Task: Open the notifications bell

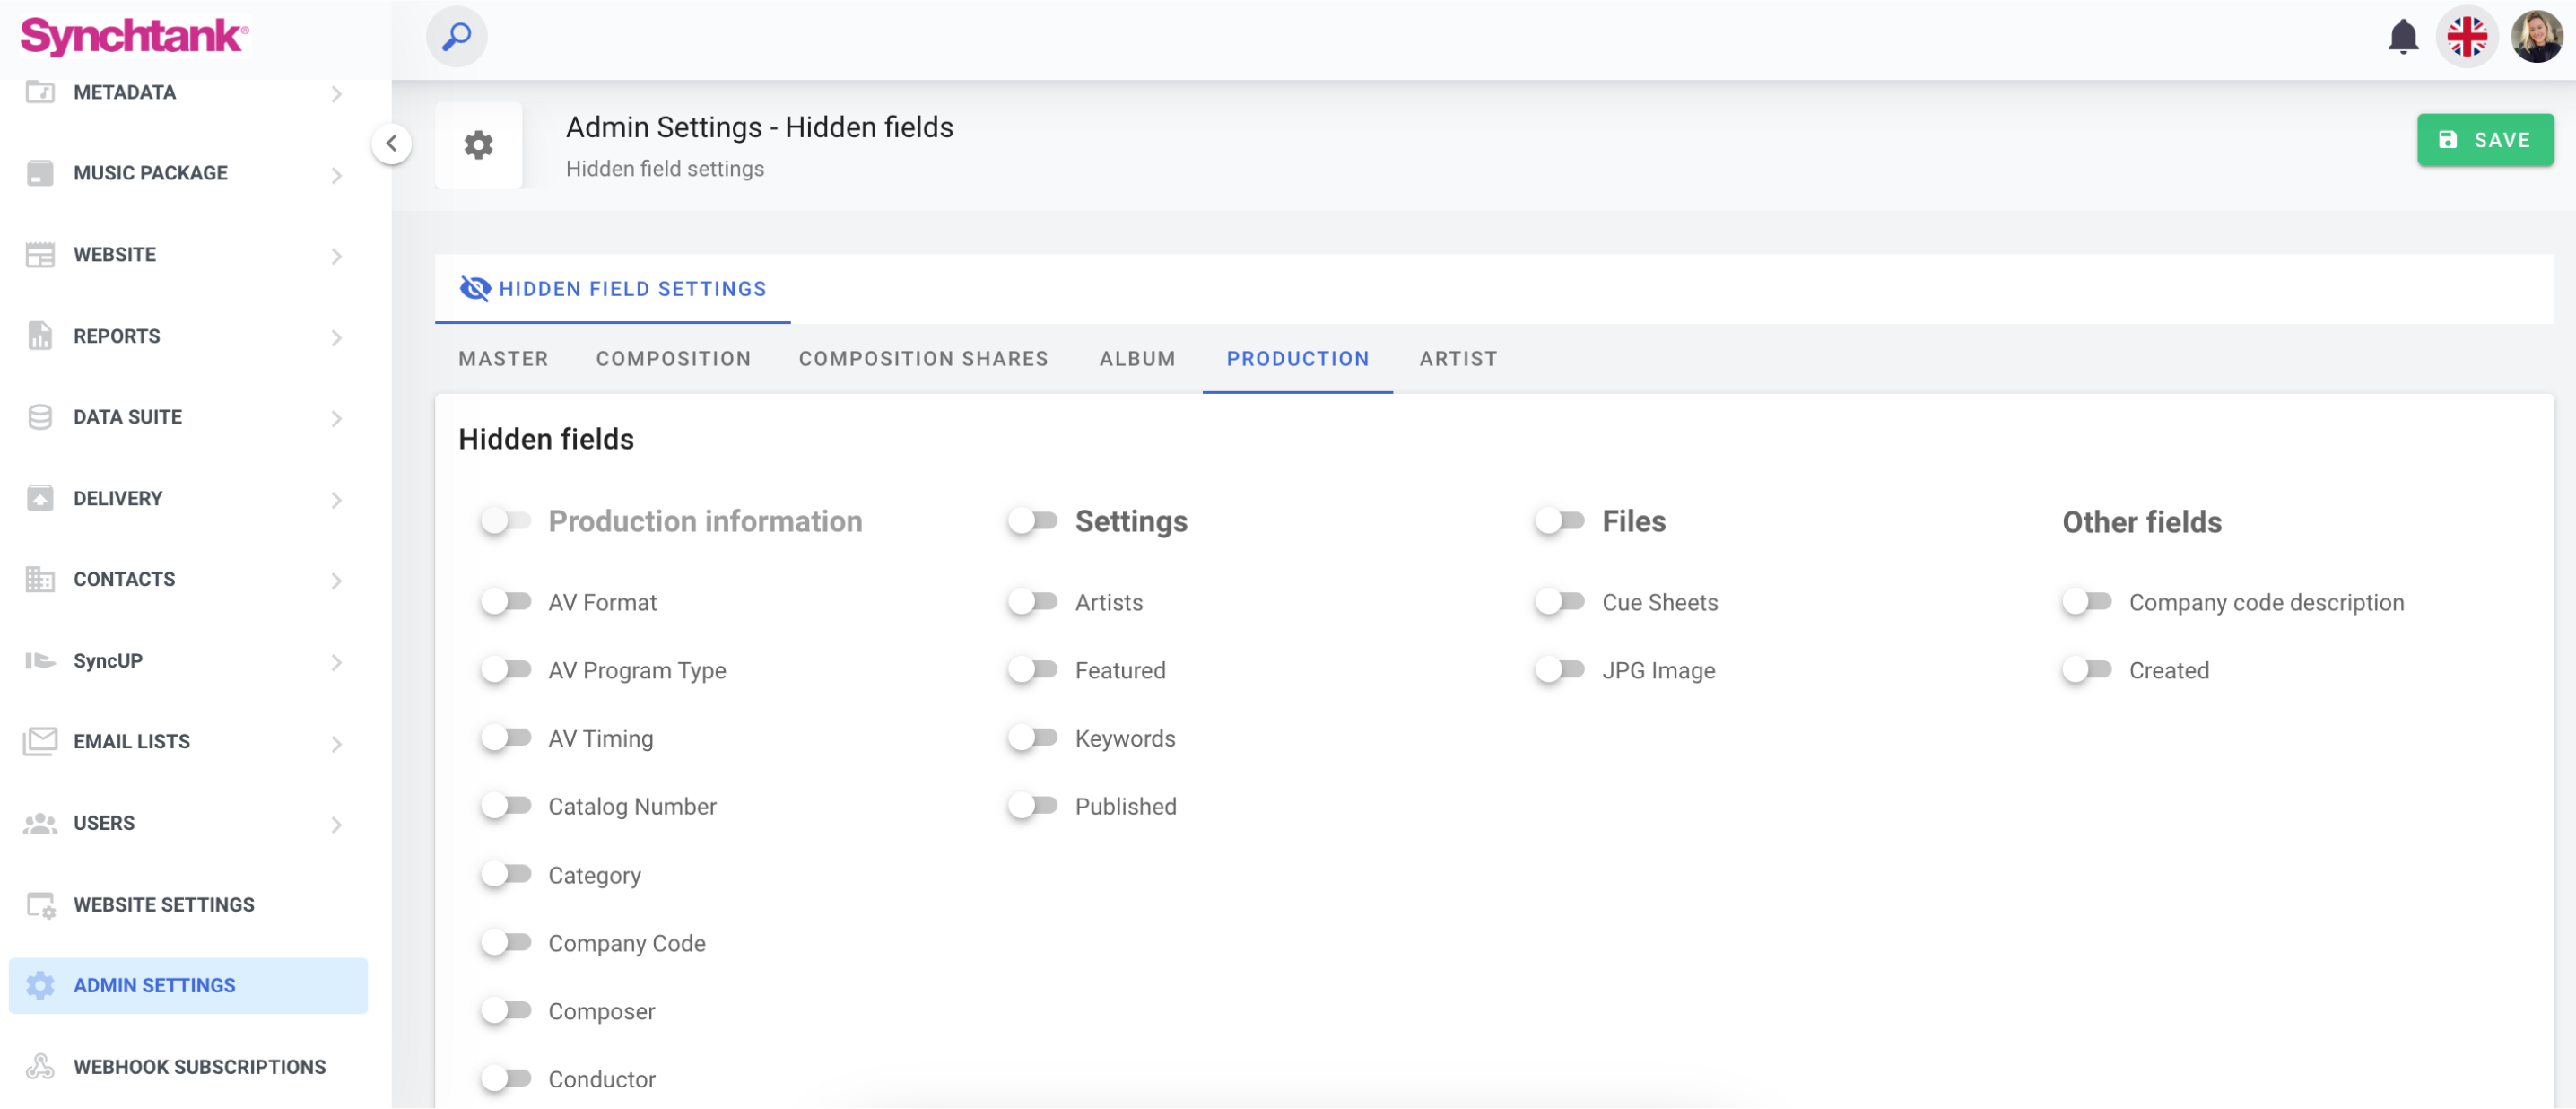Action: pyautogui.click(x=2402, y=37)
